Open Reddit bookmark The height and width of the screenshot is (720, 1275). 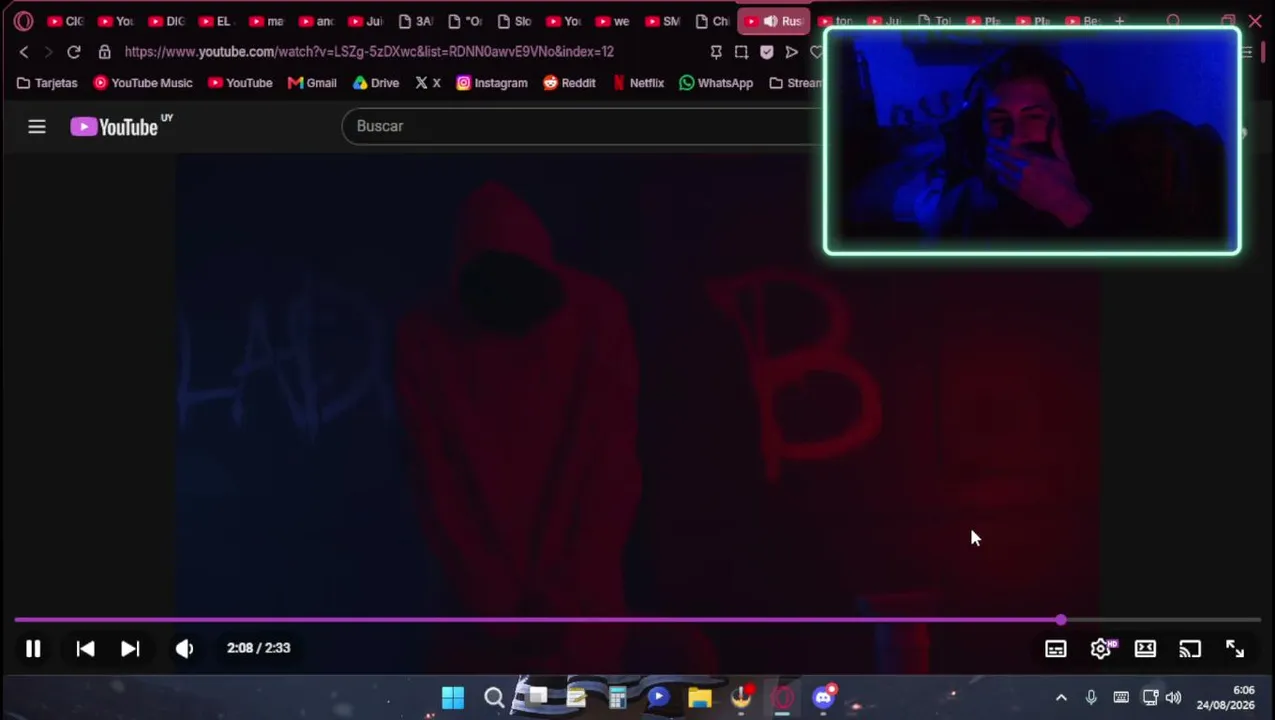point(569,83)
